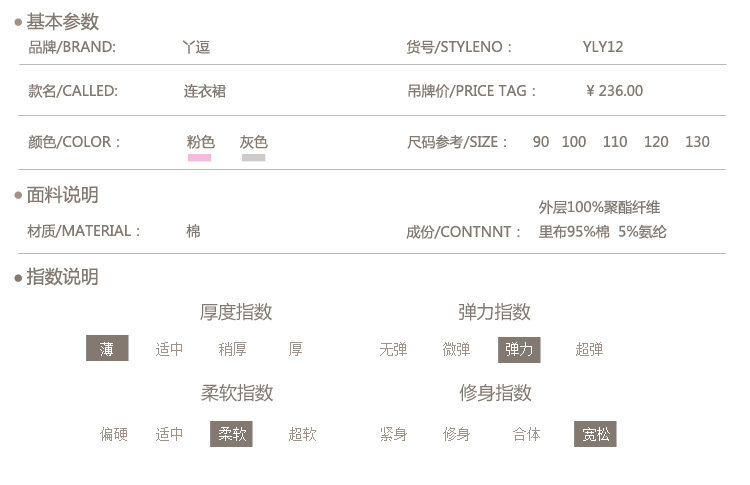Click the highlighted 宽松 fit option
750x485 pixels.
tap(595, 434)
